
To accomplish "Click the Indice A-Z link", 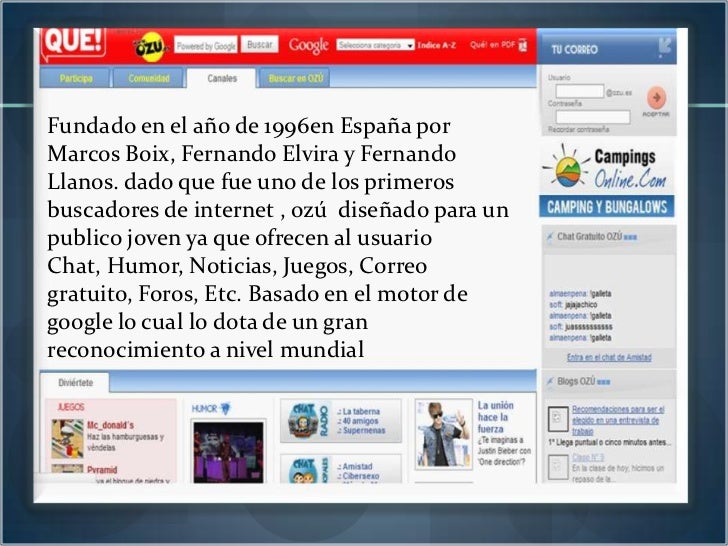I will click(x=436, y=45).
